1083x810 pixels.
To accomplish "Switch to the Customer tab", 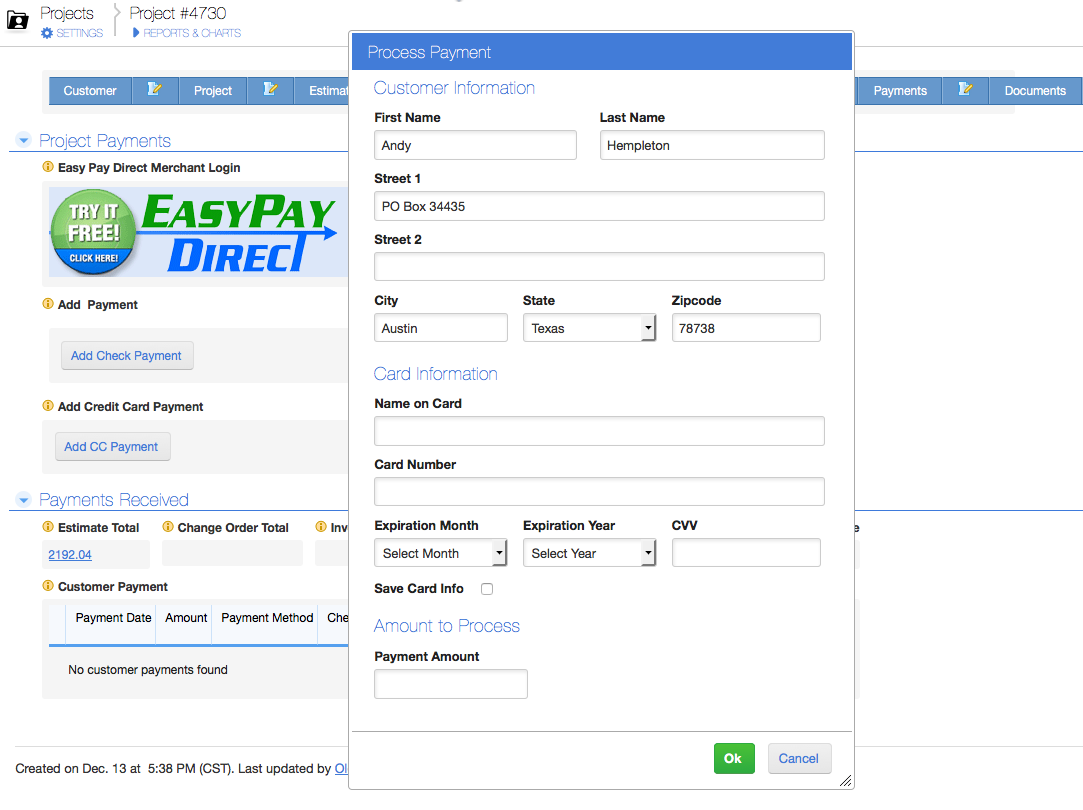I will coord(90,90).
